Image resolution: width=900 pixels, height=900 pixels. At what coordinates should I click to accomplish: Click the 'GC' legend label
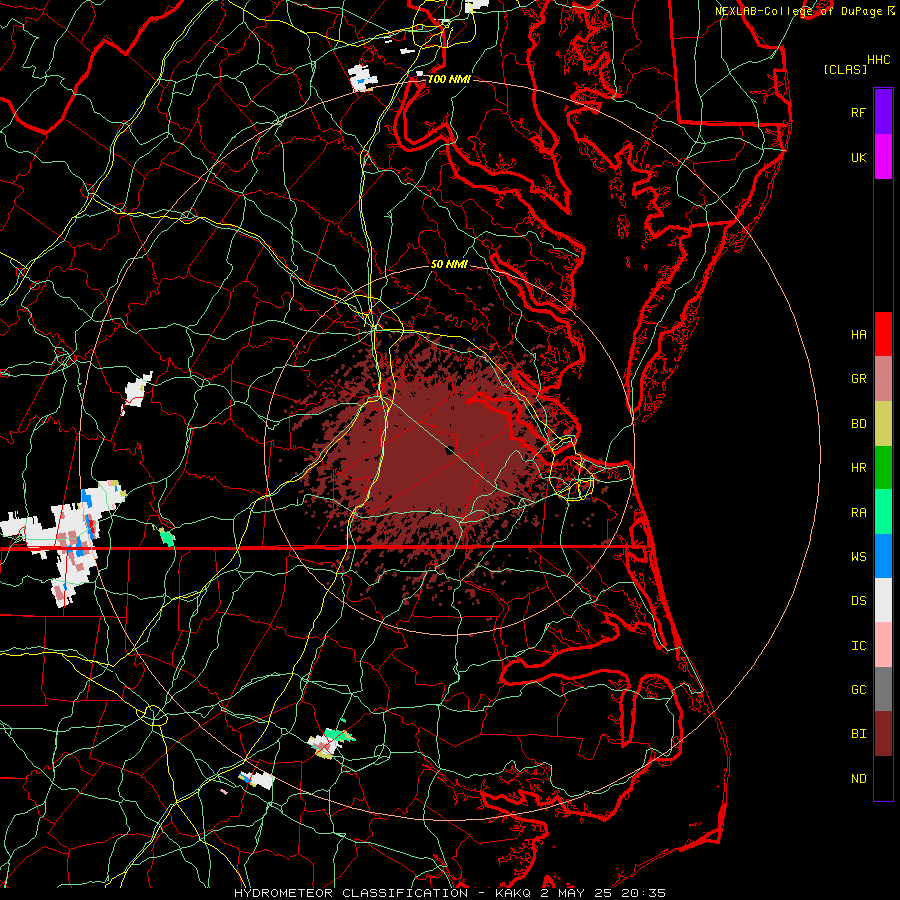point(858,690)
